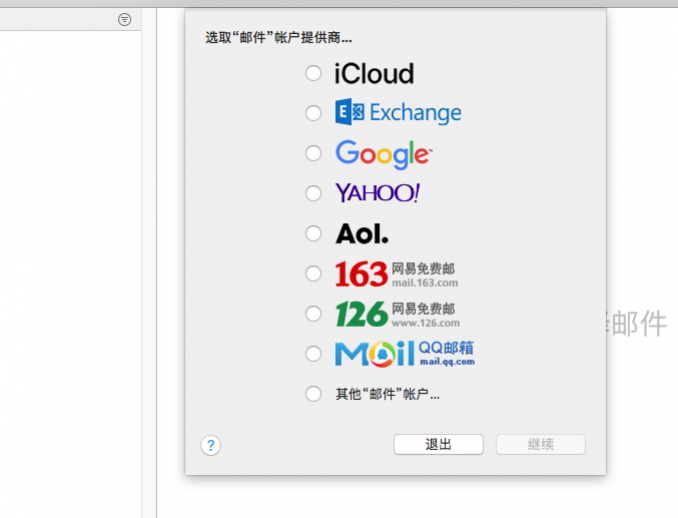Open help with the question mark button
The width and height of the screenshot is (678, 518).
pos(211,445)
